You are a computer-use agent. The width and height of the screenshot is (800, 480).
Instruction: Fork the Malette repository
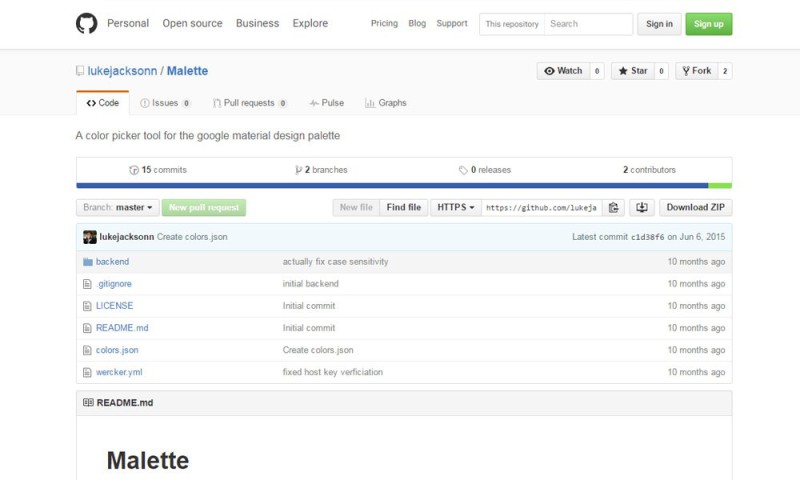(696, 71)
